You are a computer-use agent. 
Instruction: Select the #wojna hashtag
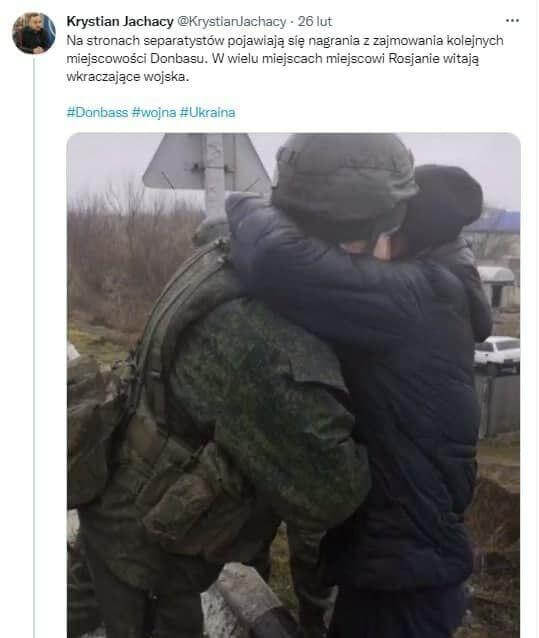154,112
